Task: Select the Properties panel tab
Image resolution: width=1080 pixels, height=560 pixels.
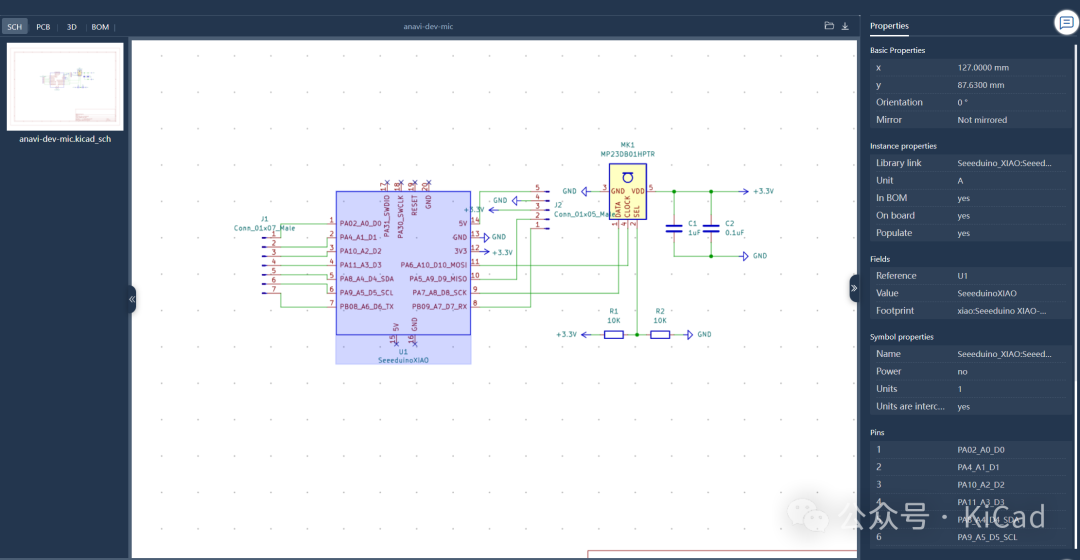Action: pyautogui.click(x=889, y=26)
